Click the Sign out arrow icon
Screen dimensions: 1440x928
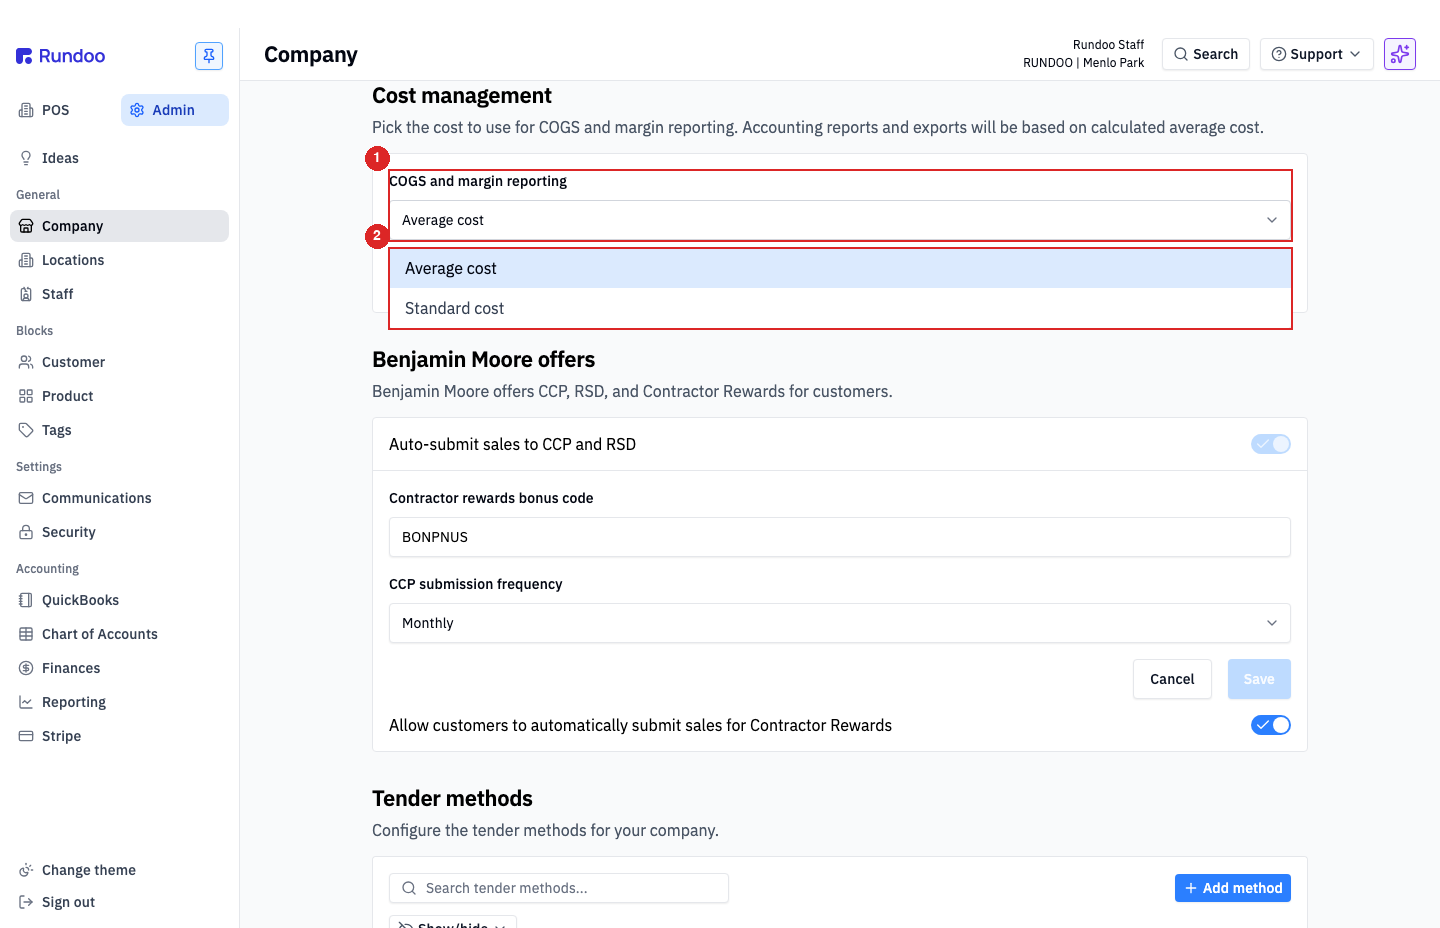pos(26,902)
